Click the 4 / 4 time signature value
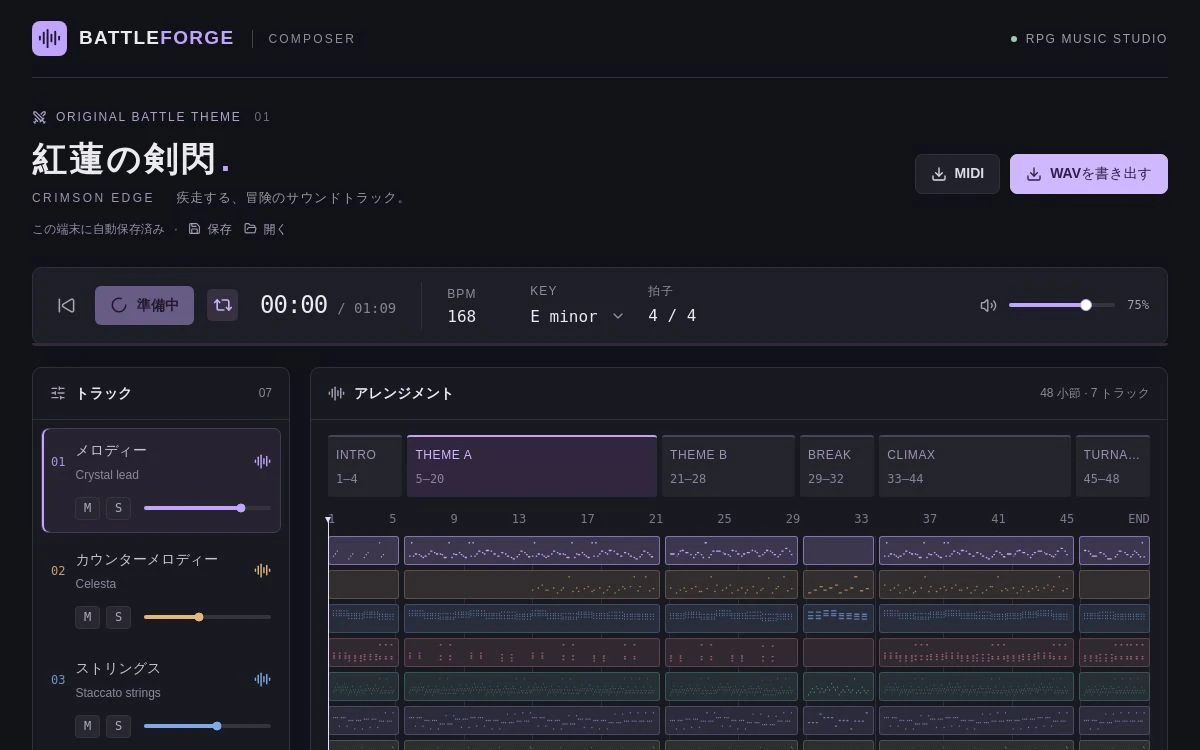The width and height of the screenshot is (1200, 750). (672, 316)
